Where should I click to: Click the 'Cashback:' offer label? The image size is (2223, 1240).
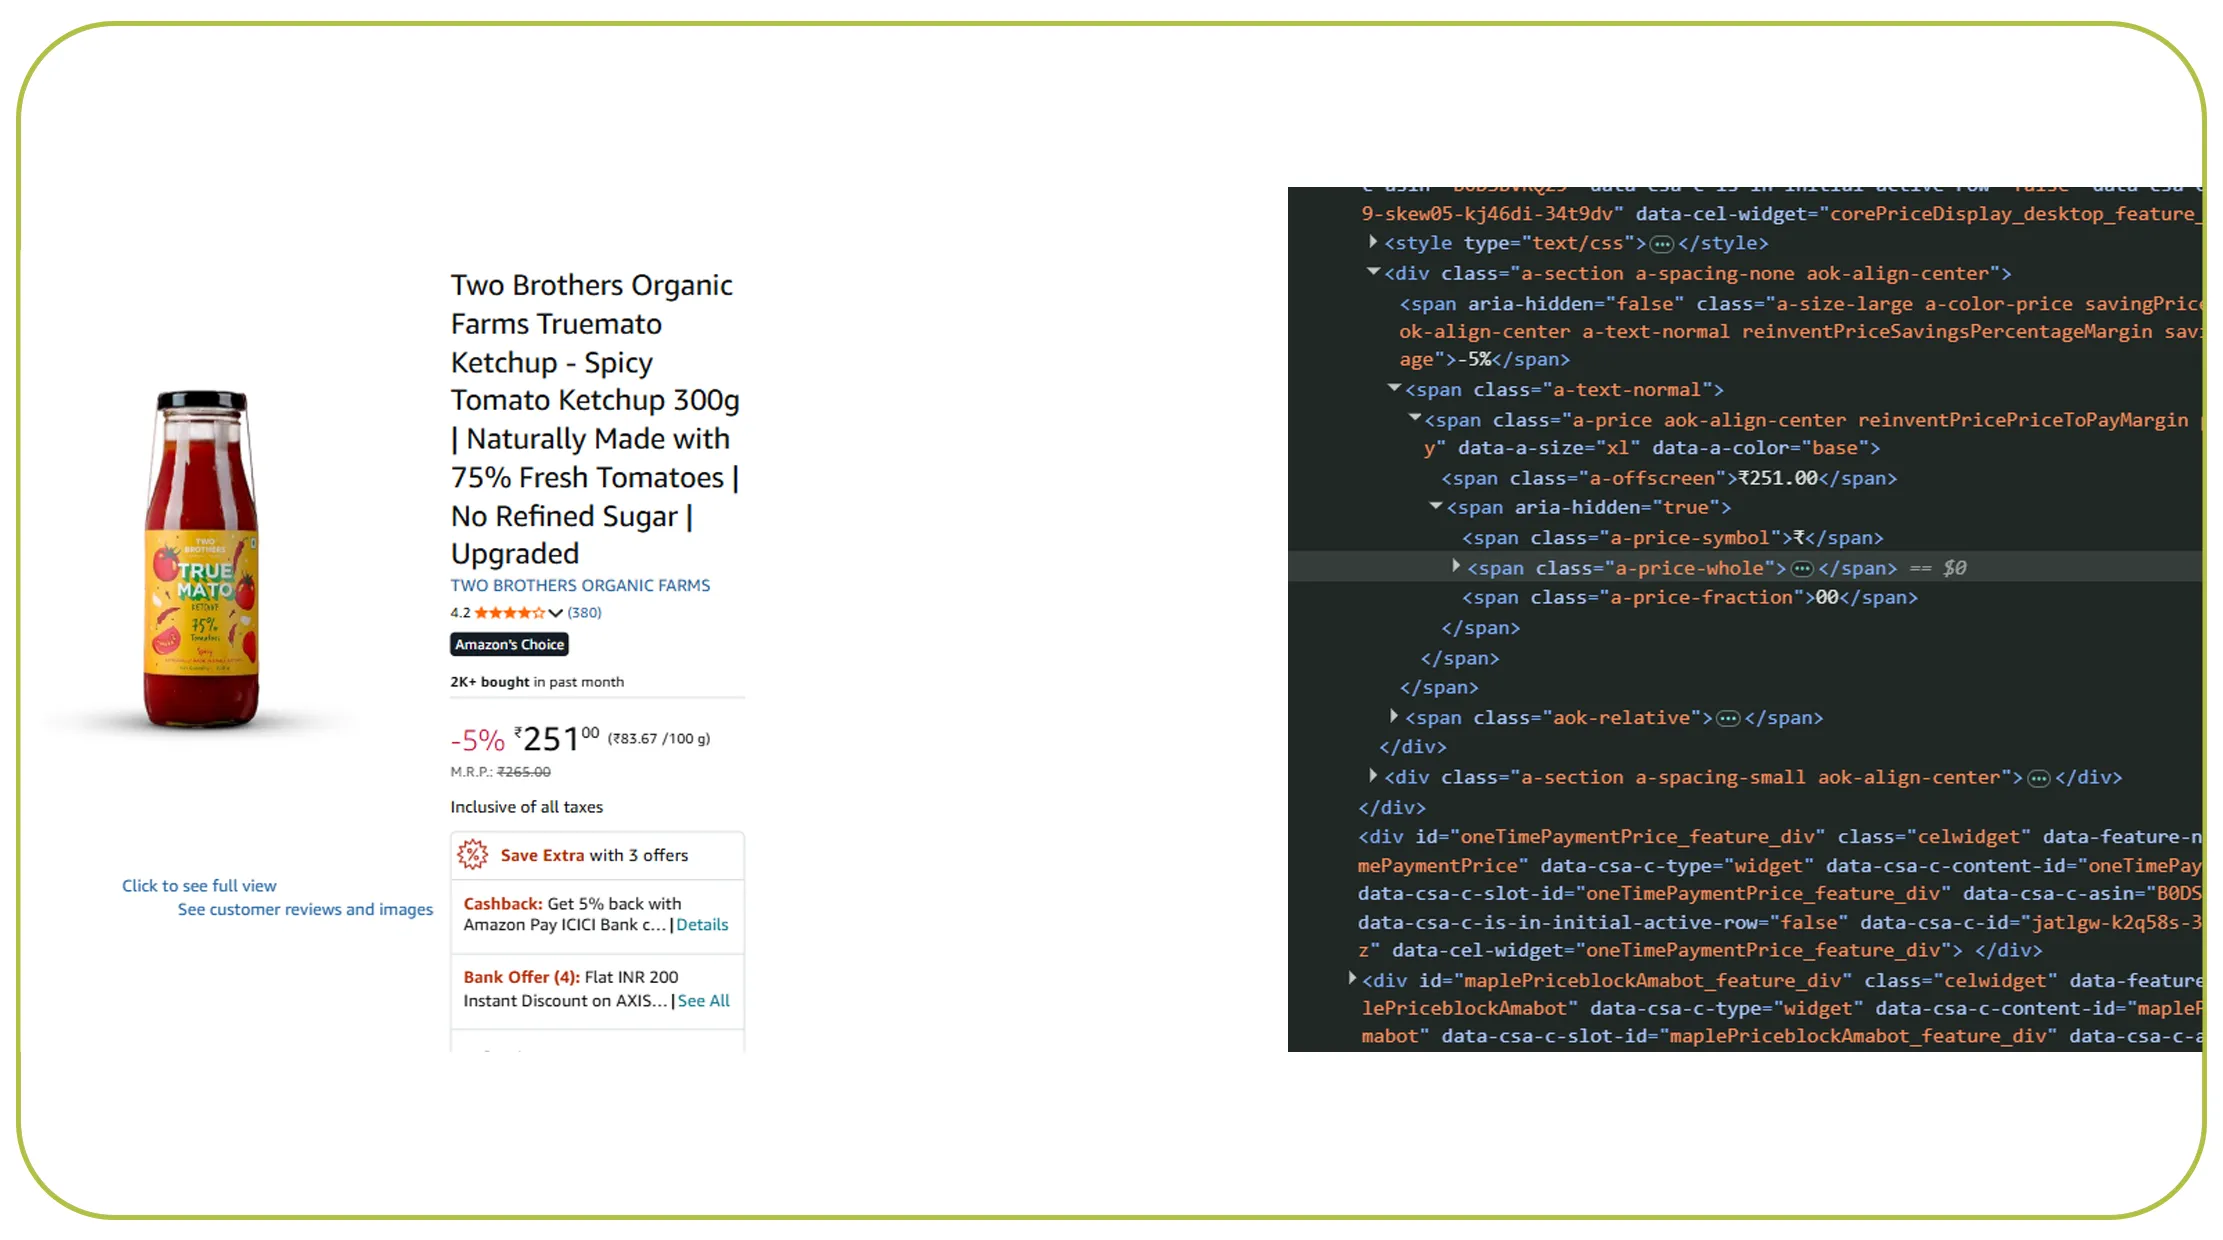point(503,904)
